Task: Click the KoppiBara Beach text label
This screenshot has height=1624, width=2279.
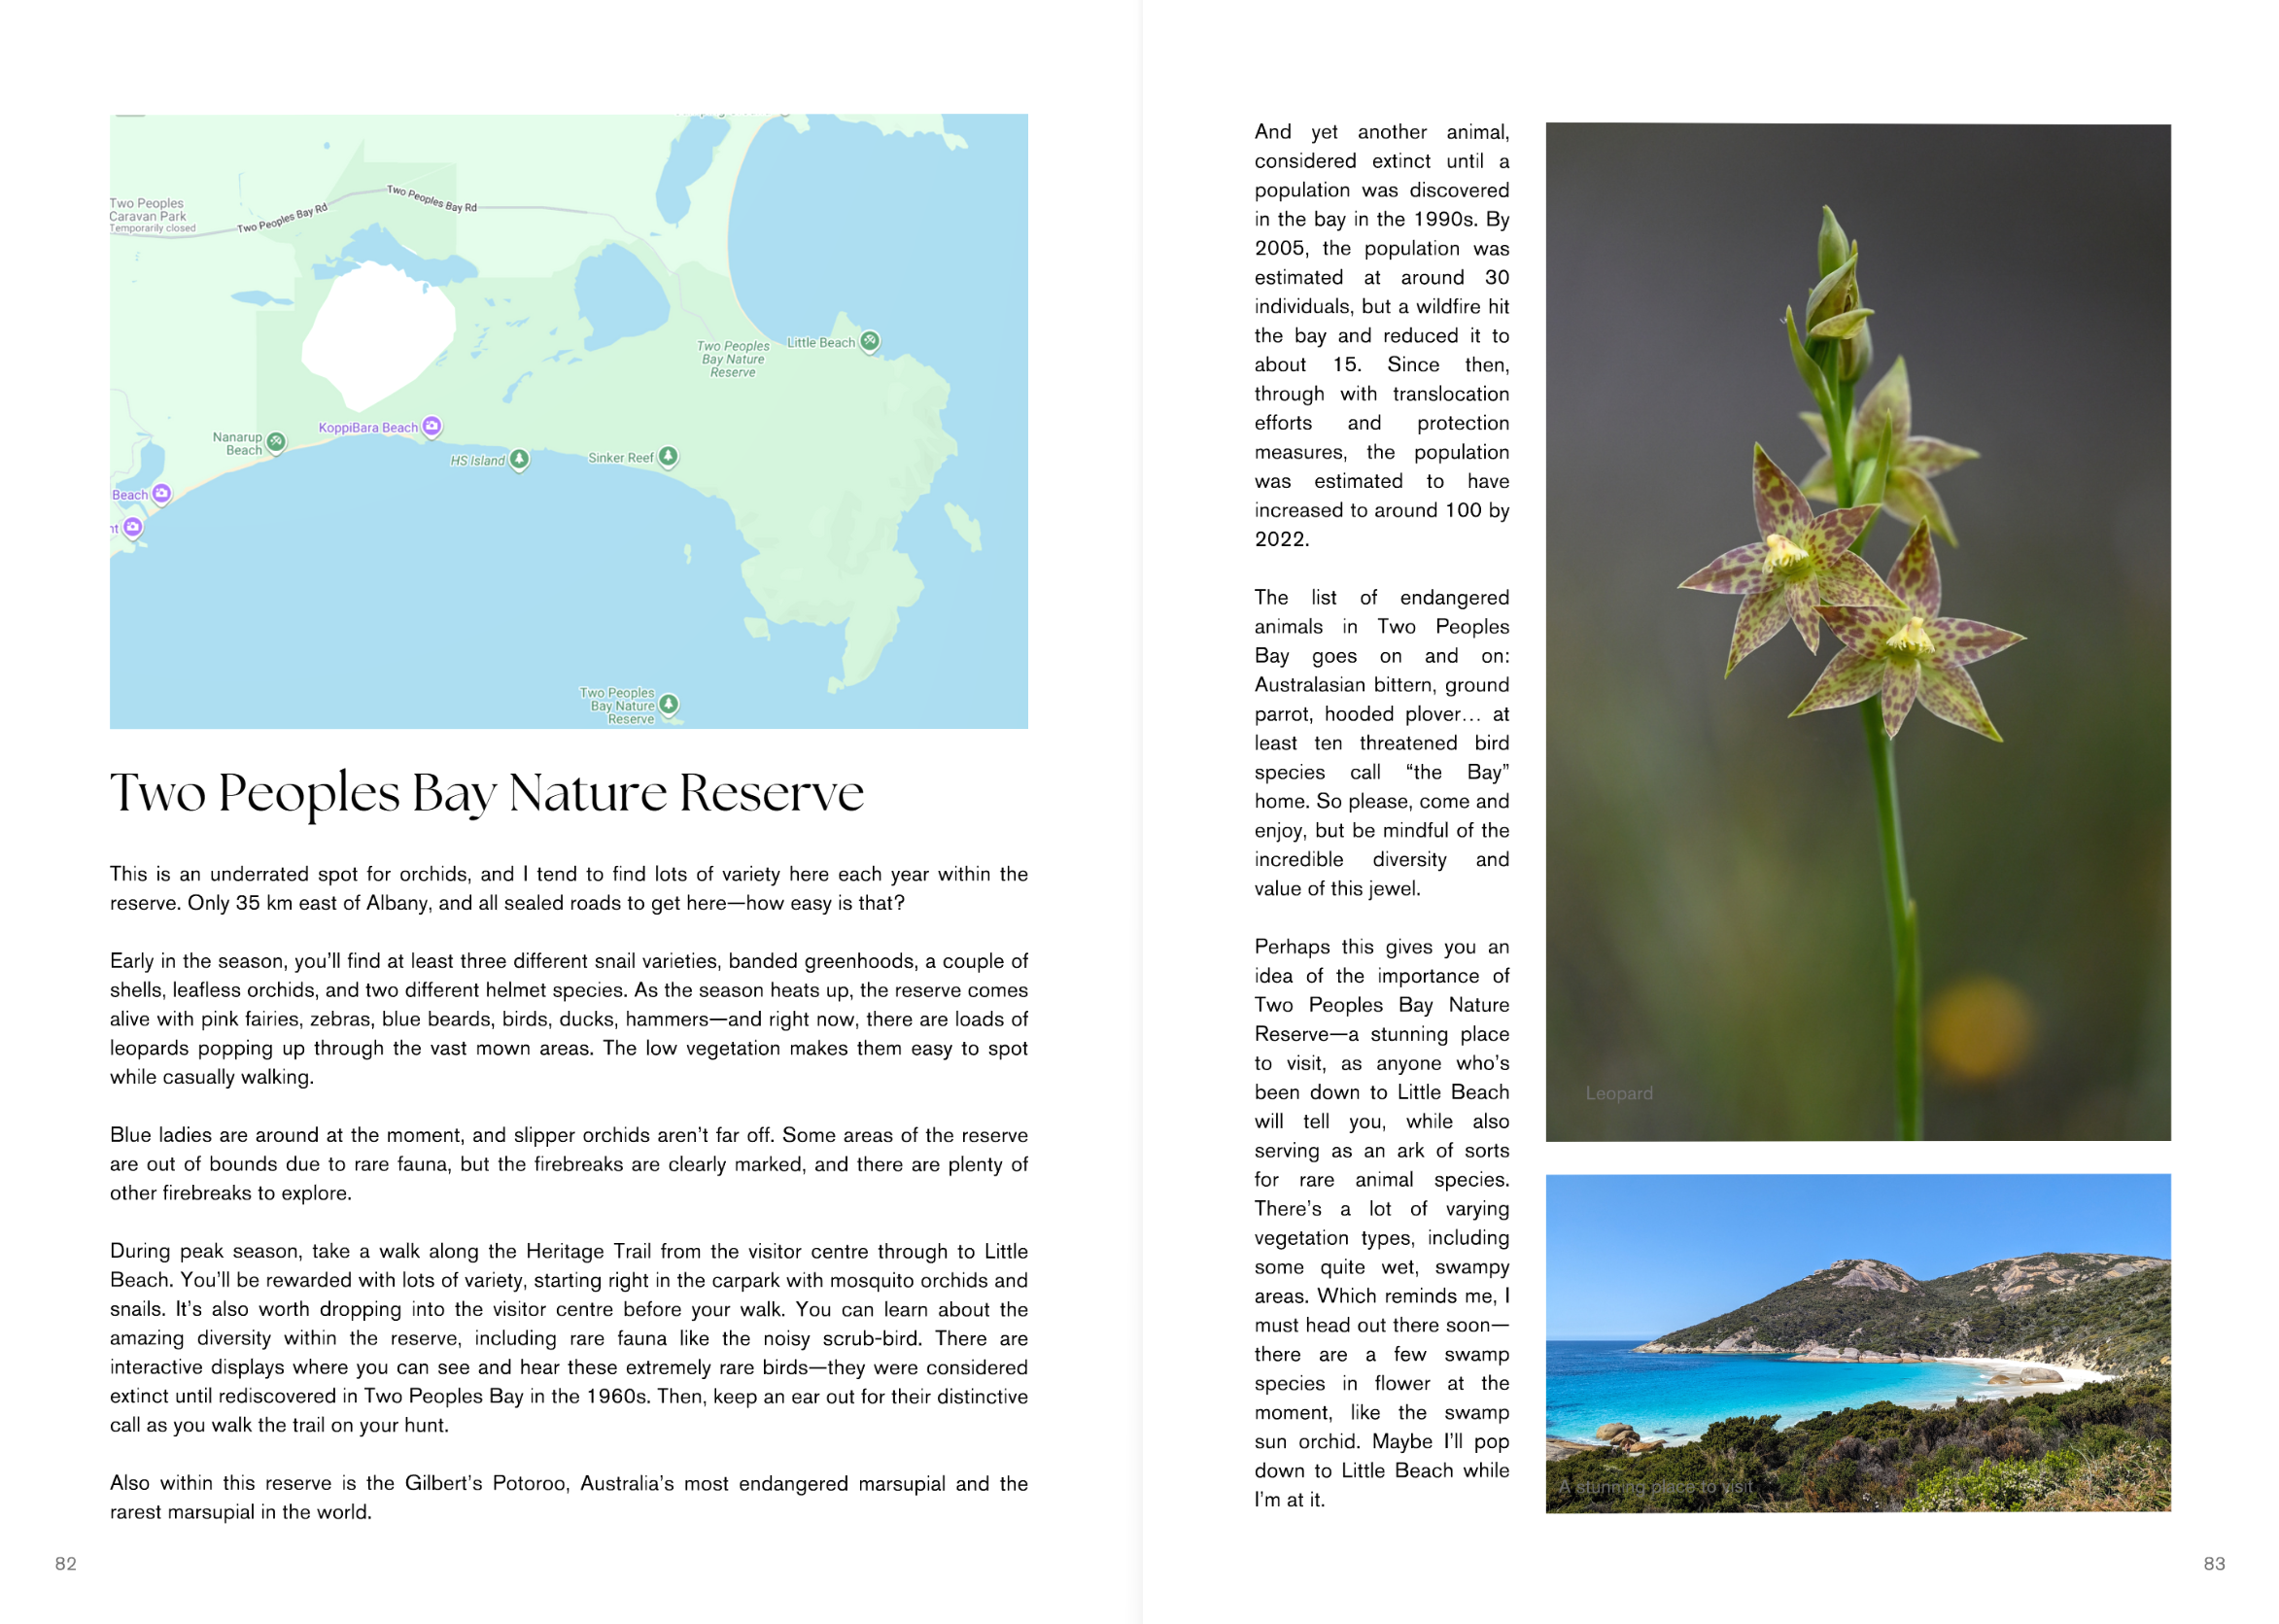Action: click(368, 428)
